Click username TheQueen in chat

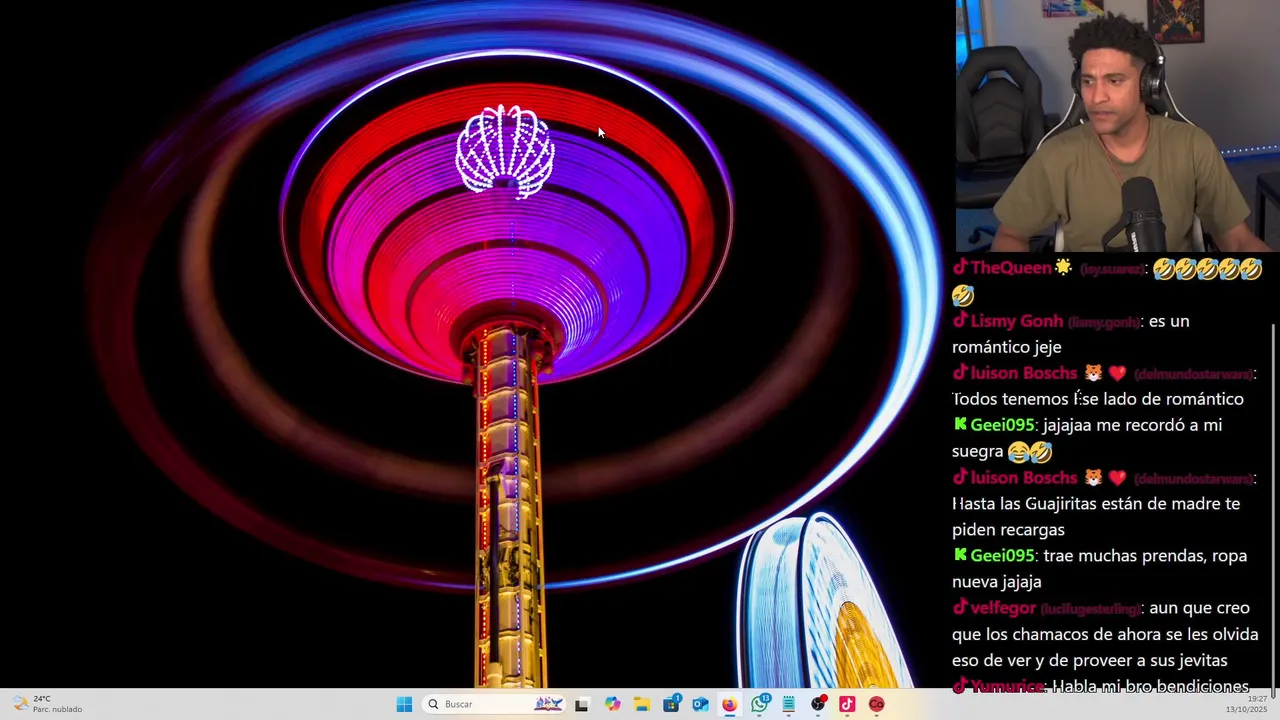pyautogui.click(x=1011, y=268)
